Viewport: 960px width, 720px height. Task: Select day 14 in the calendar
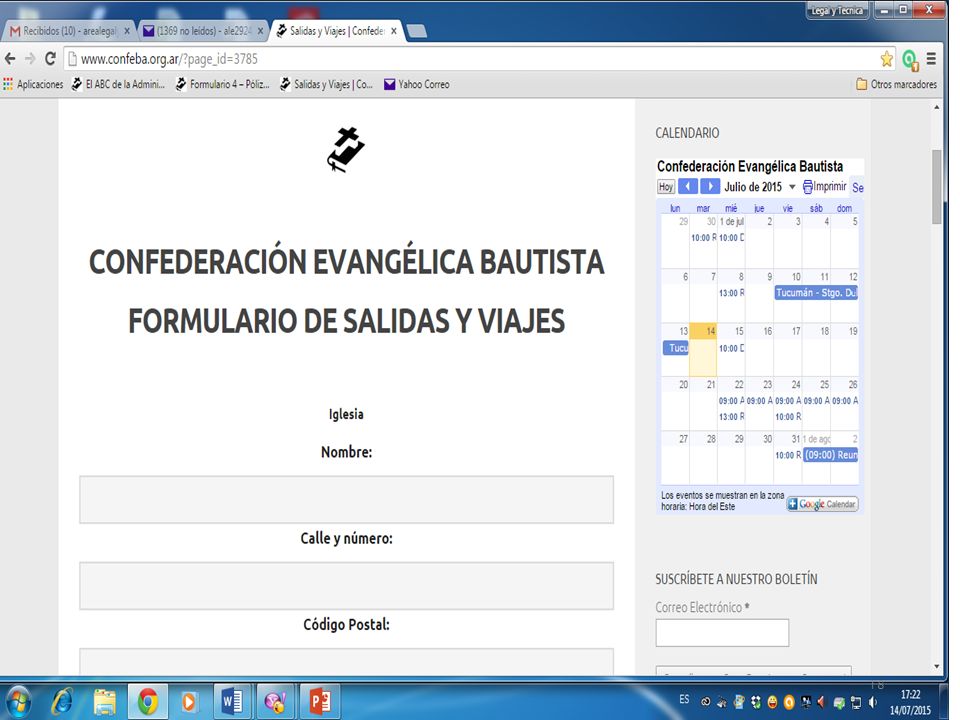click(703, 350)
